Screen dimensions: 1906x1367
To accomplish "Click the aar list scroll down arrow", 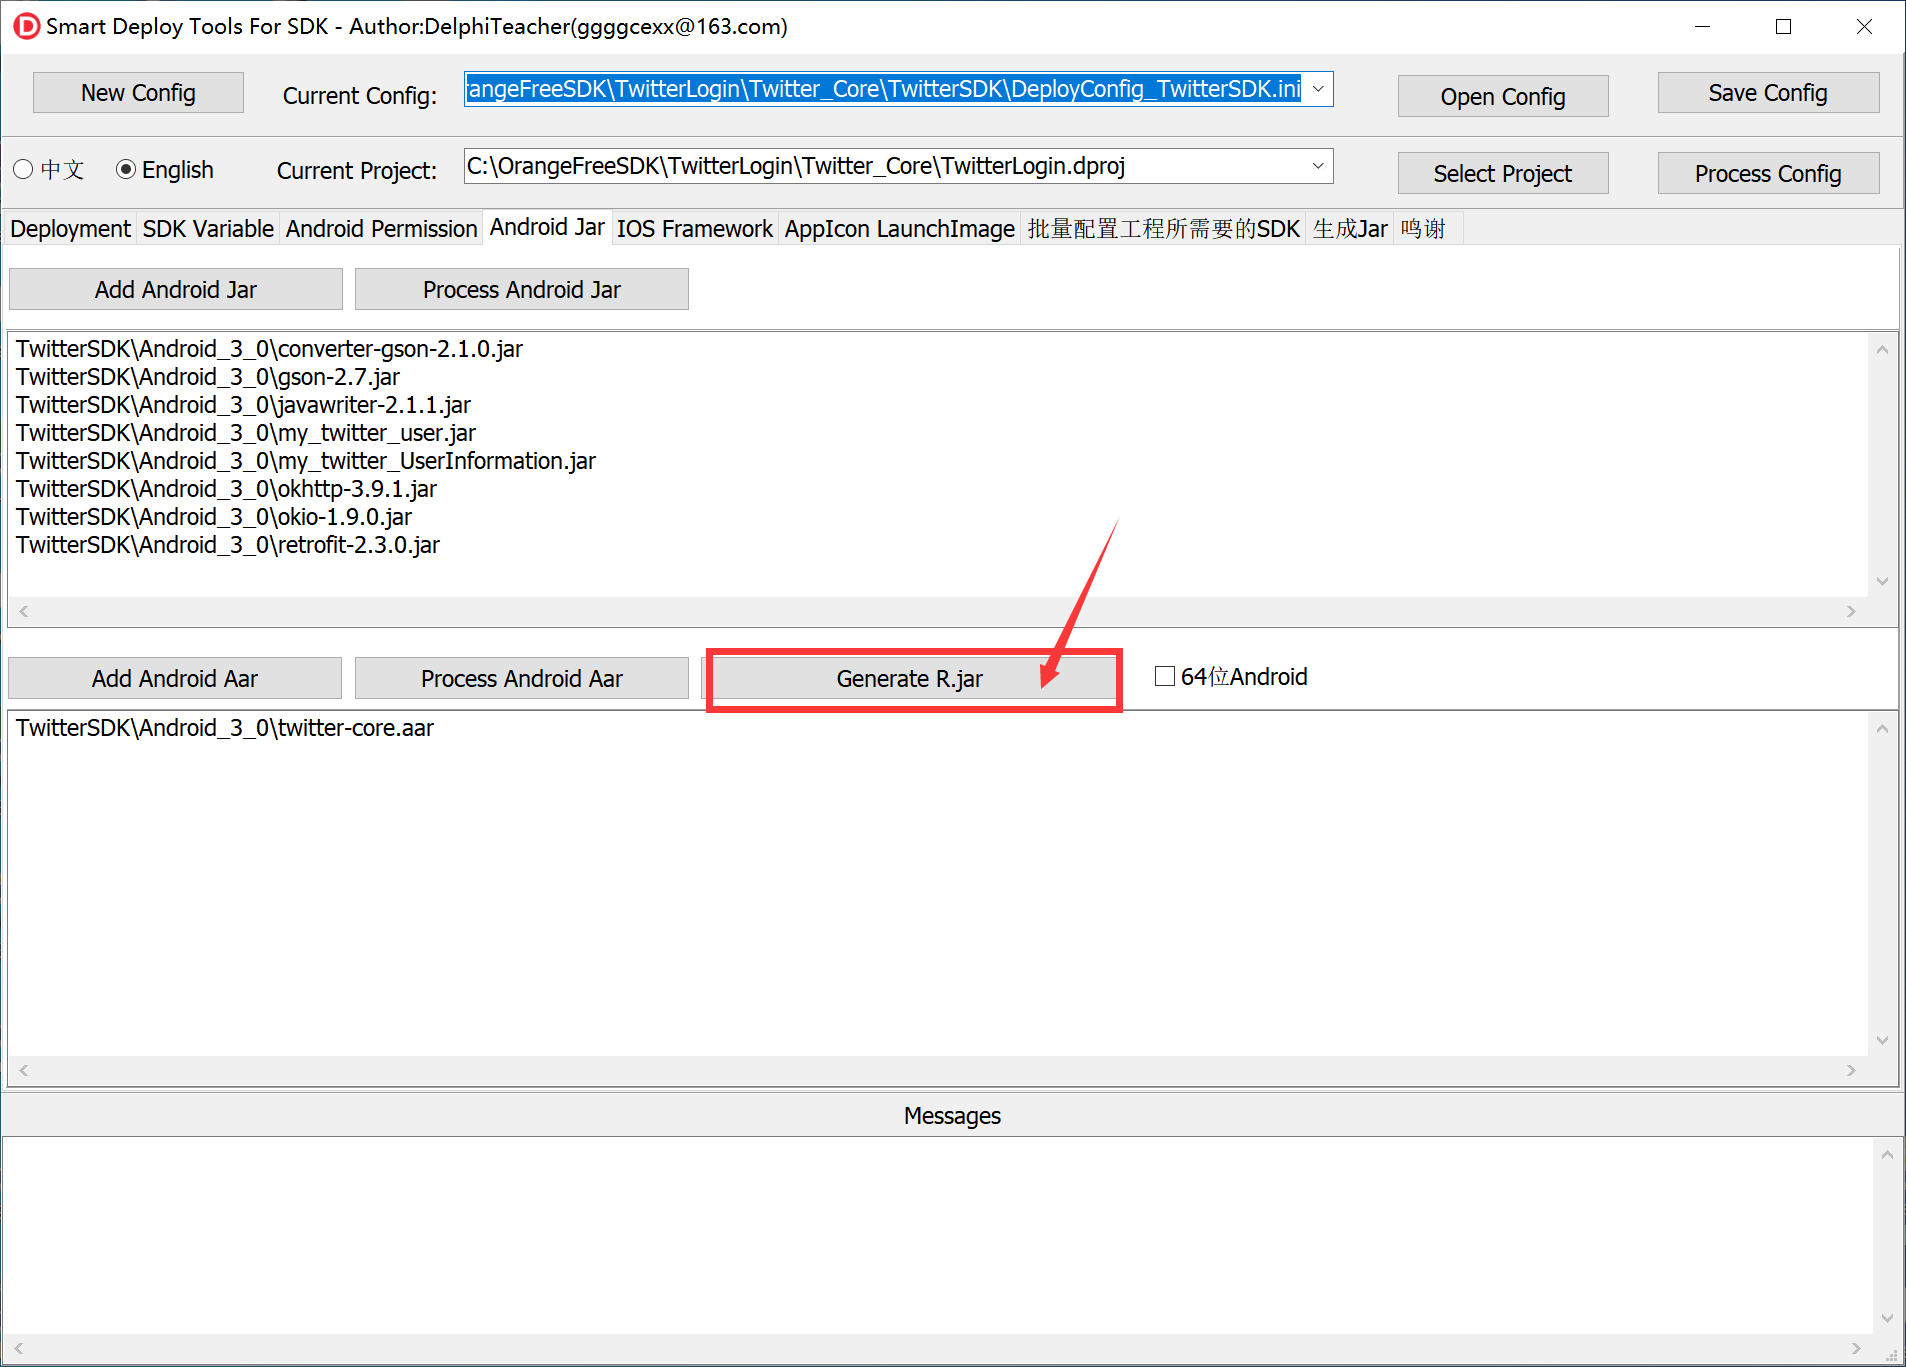I will coord(1882,1040).
